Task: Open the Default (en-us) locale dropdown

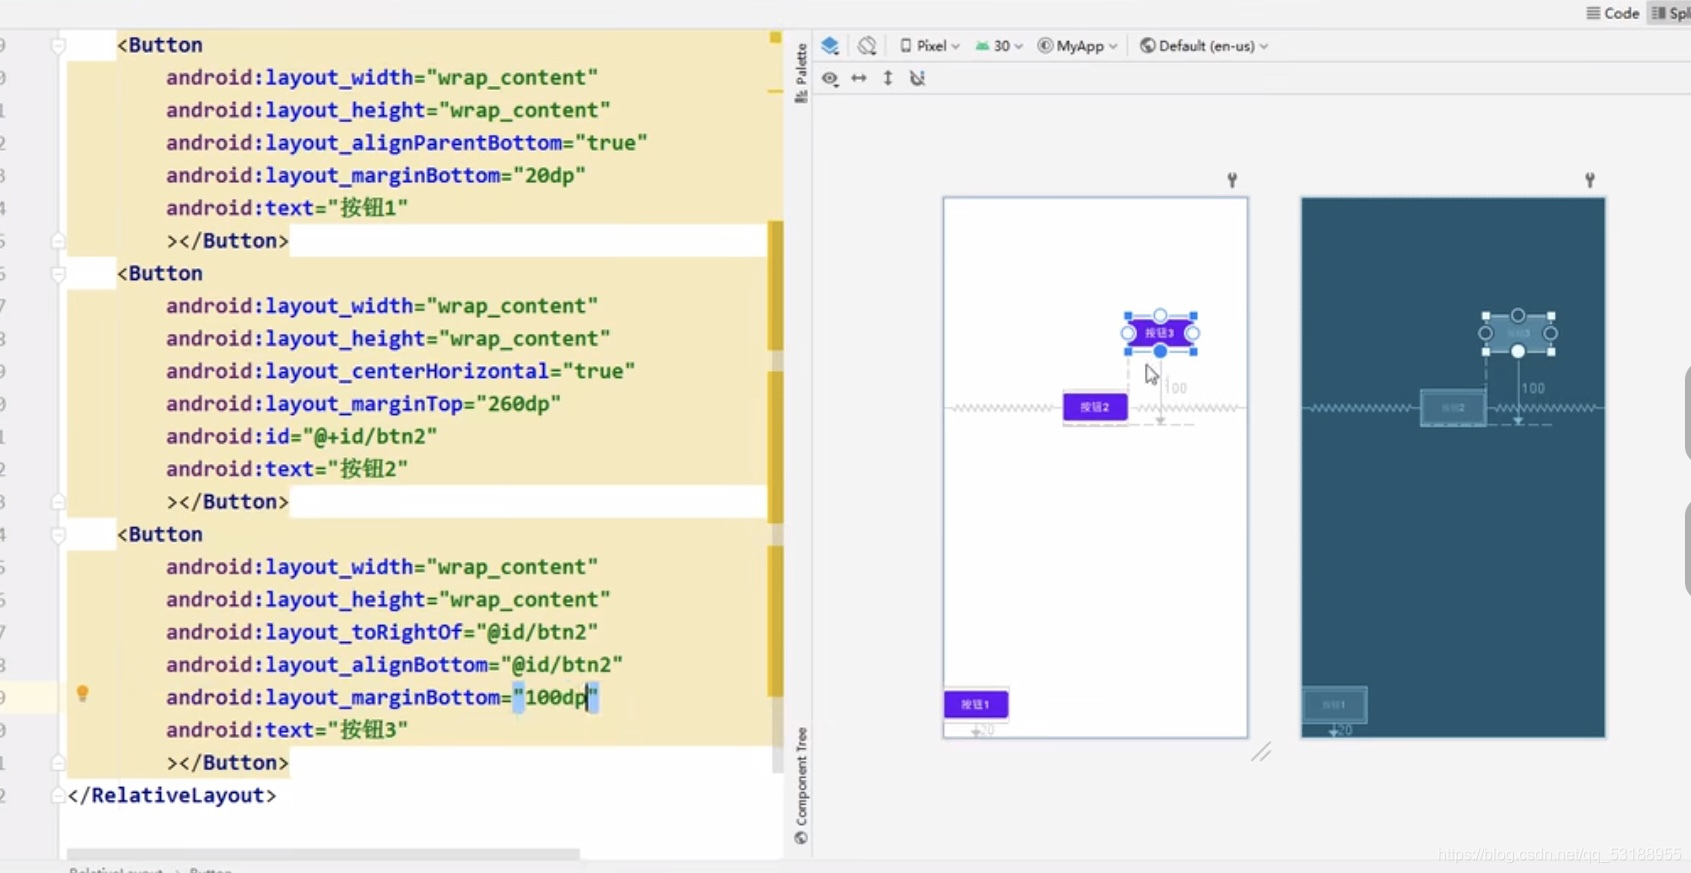Action: click(x=1204, y=46)
